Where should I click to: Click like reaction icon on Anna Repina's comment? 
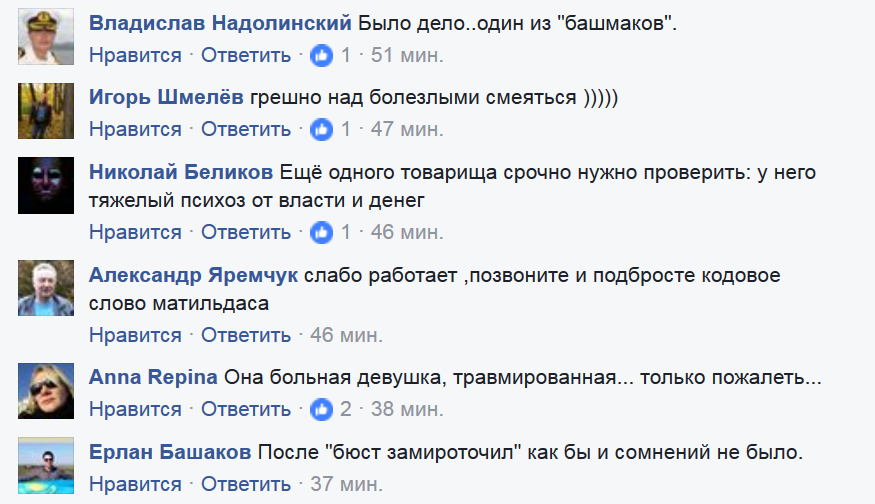(321, 409)
